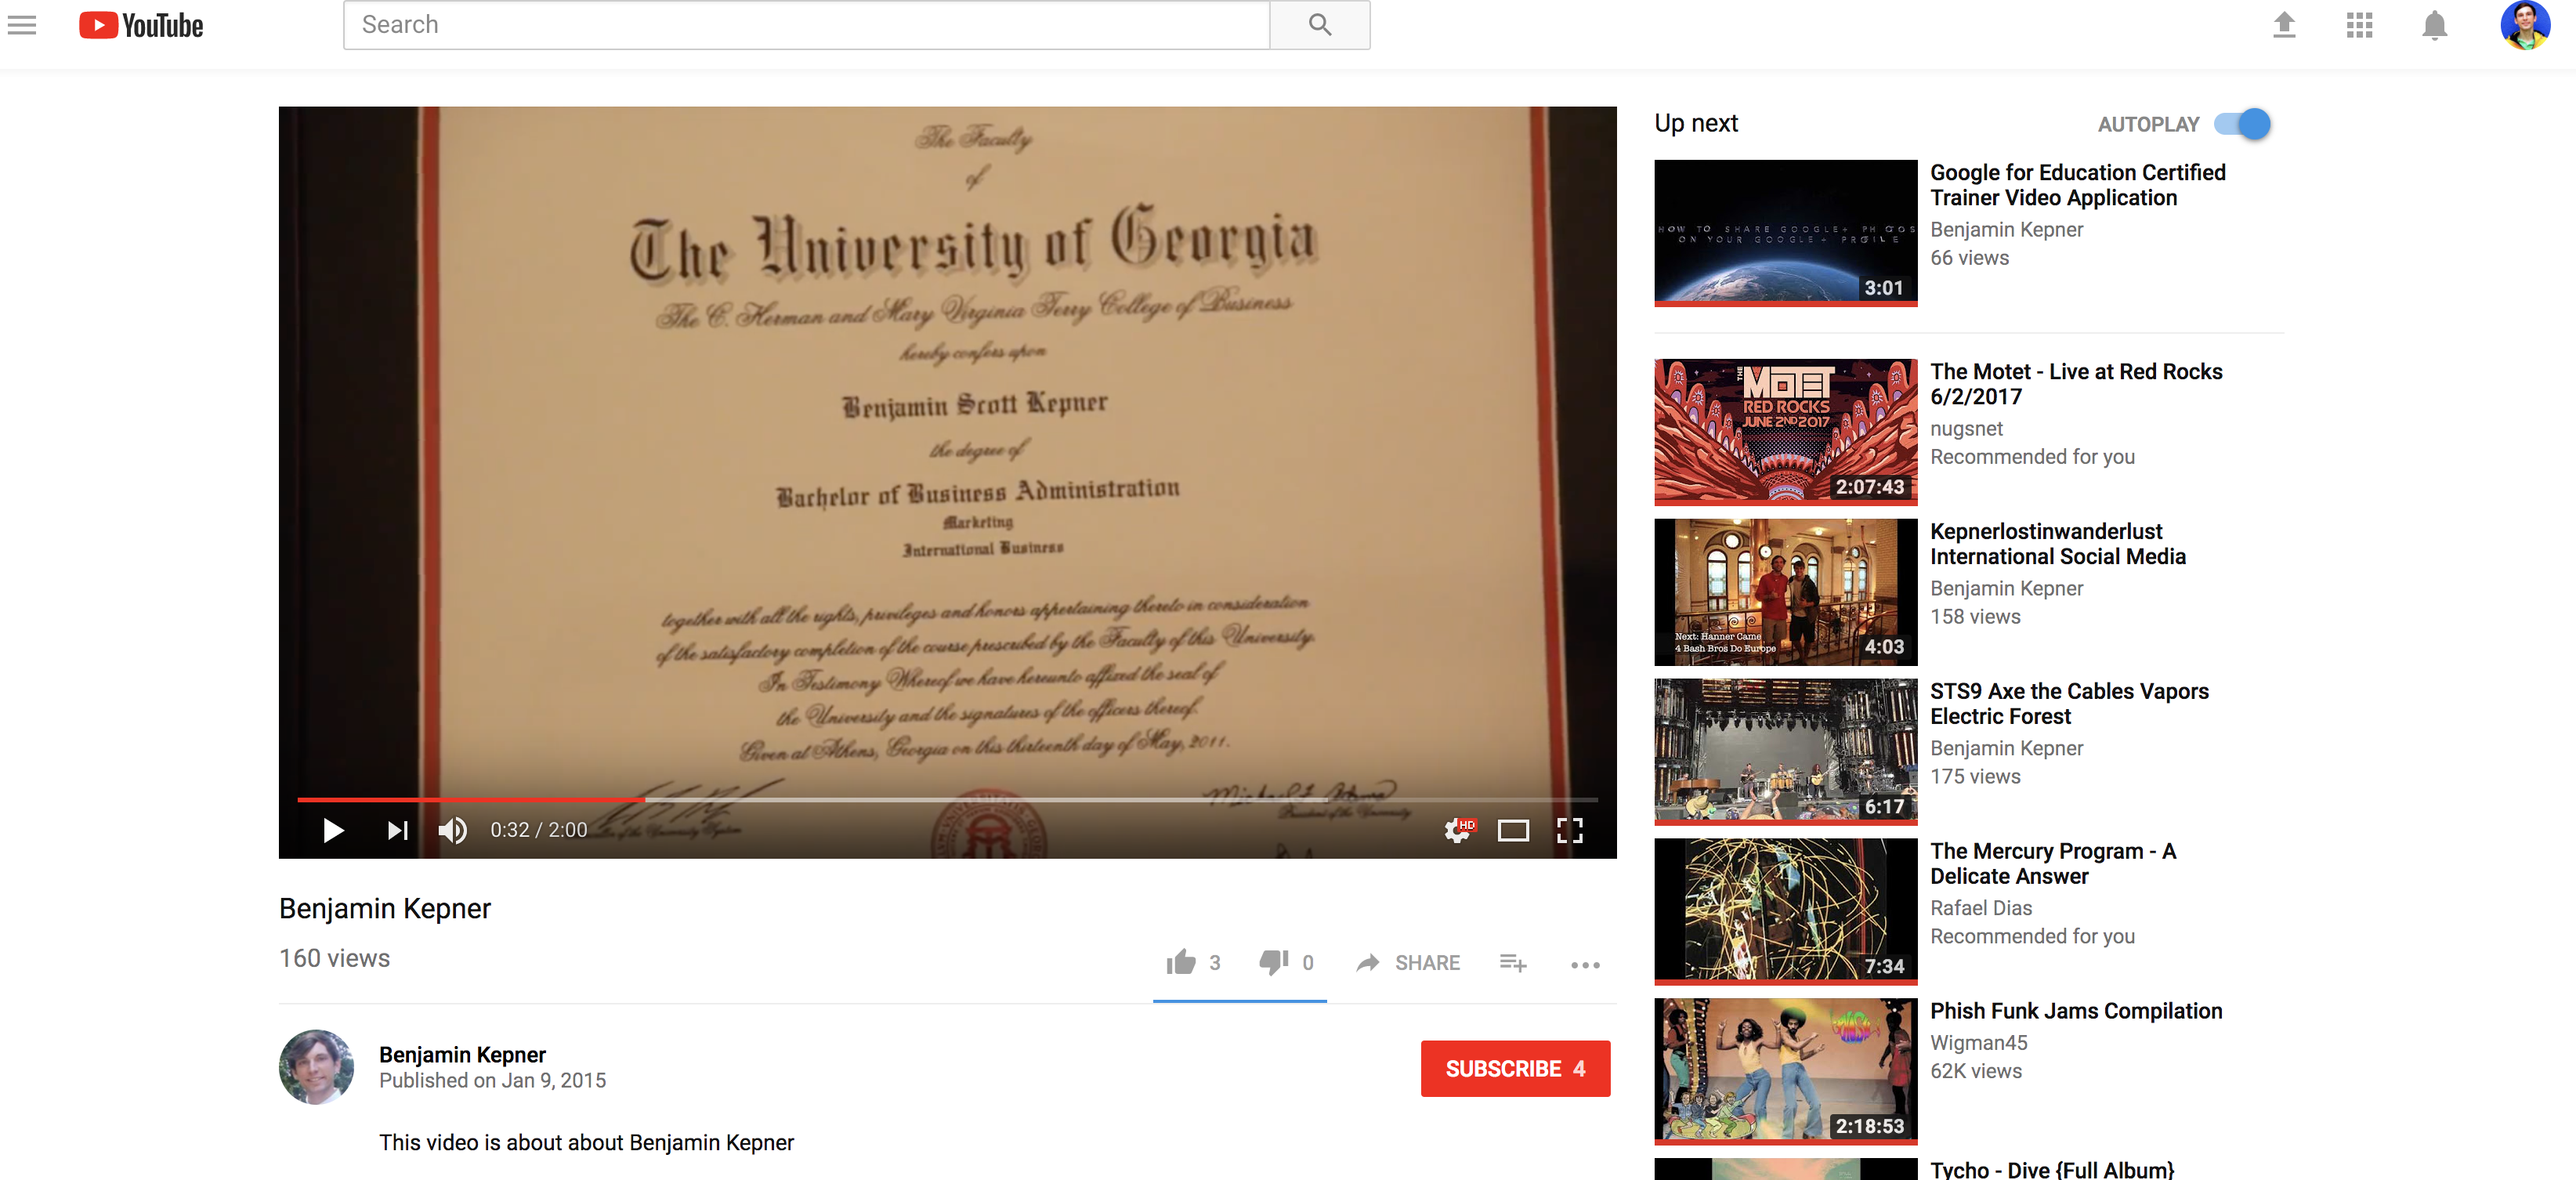Open the hamburger guide menu

click(x=22, y=25)
